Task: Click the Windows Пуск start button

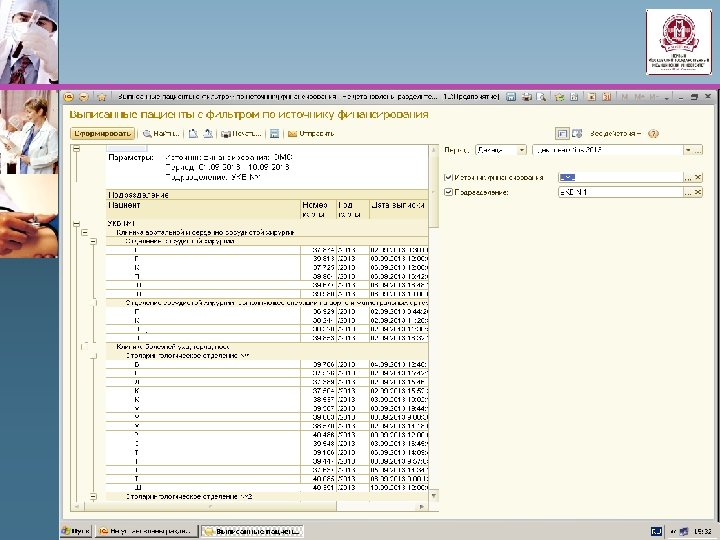Action: click(x=76, y=530)
